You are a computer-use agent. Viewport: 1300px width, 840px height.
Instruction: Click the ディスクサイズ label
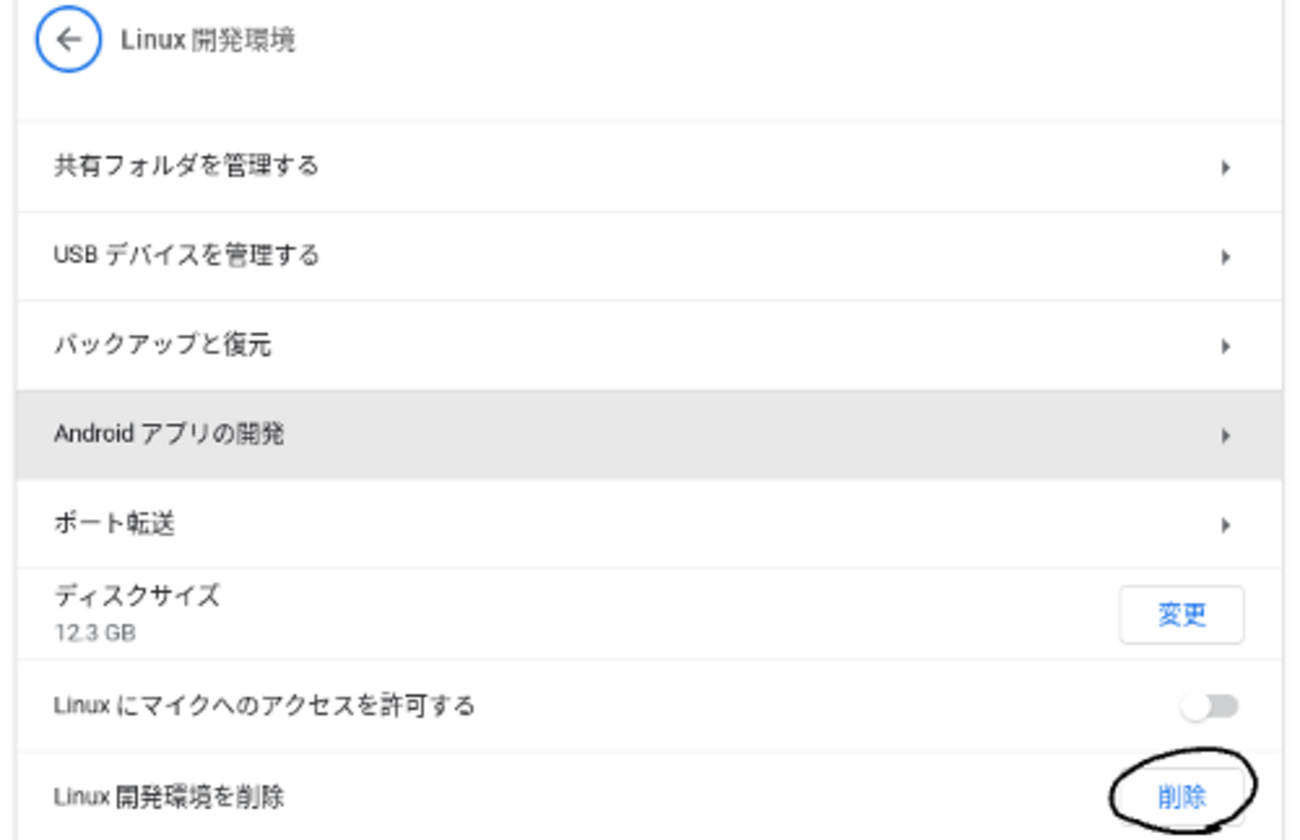pos(136,596)
